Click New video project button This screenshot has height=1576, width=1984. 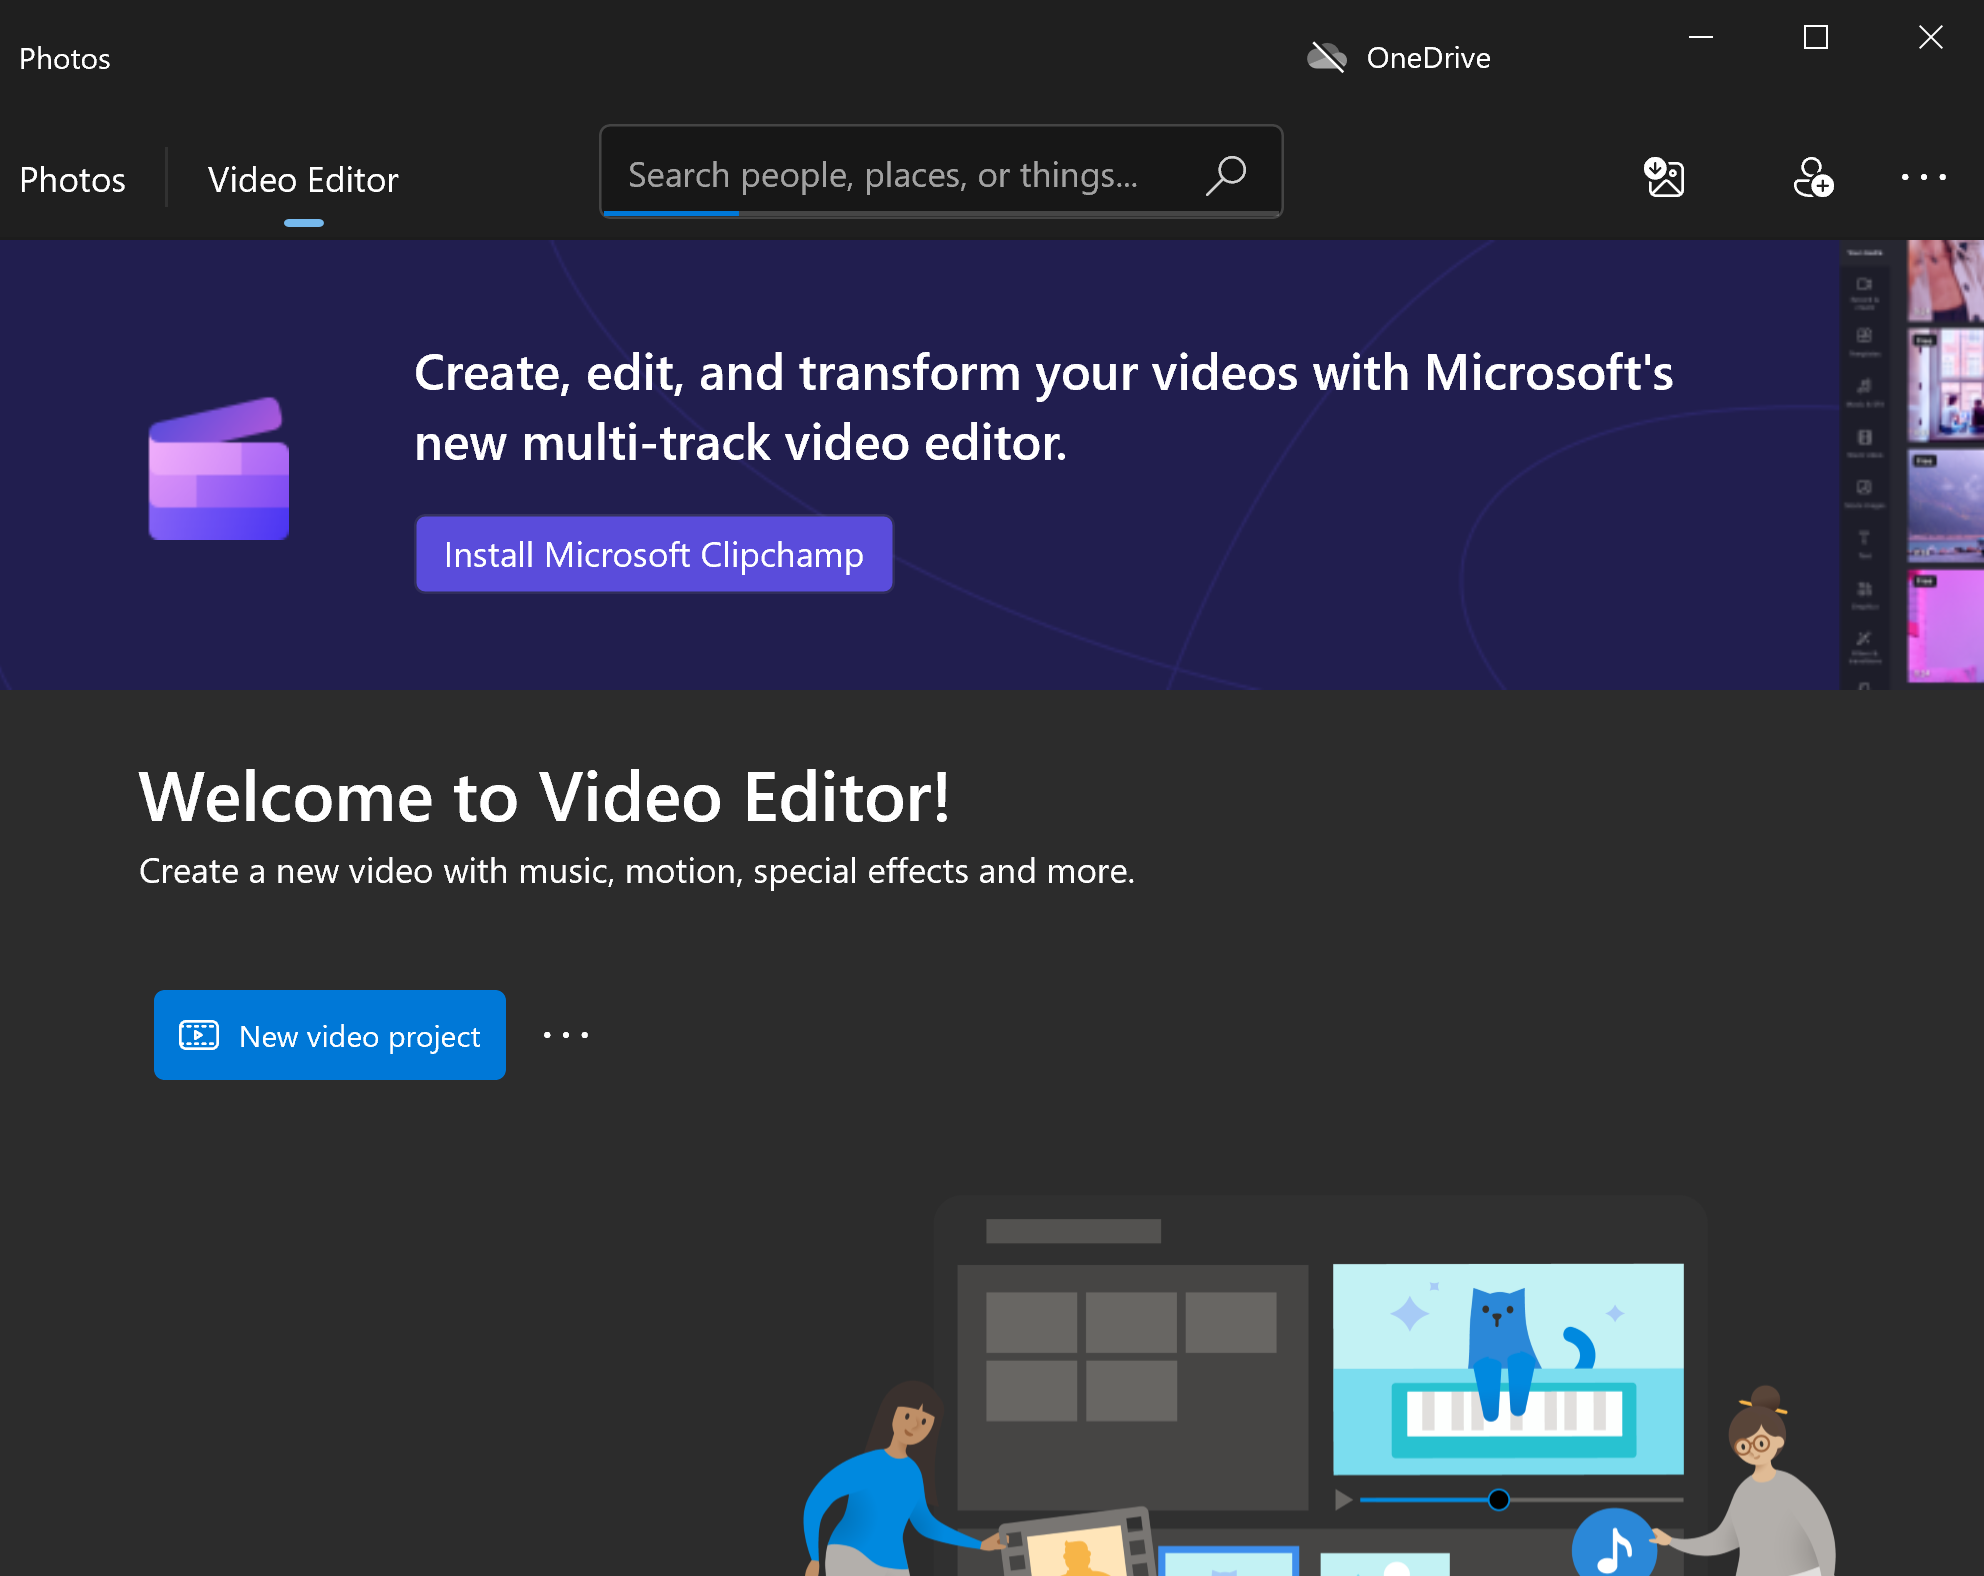[x=329, y=1035]
